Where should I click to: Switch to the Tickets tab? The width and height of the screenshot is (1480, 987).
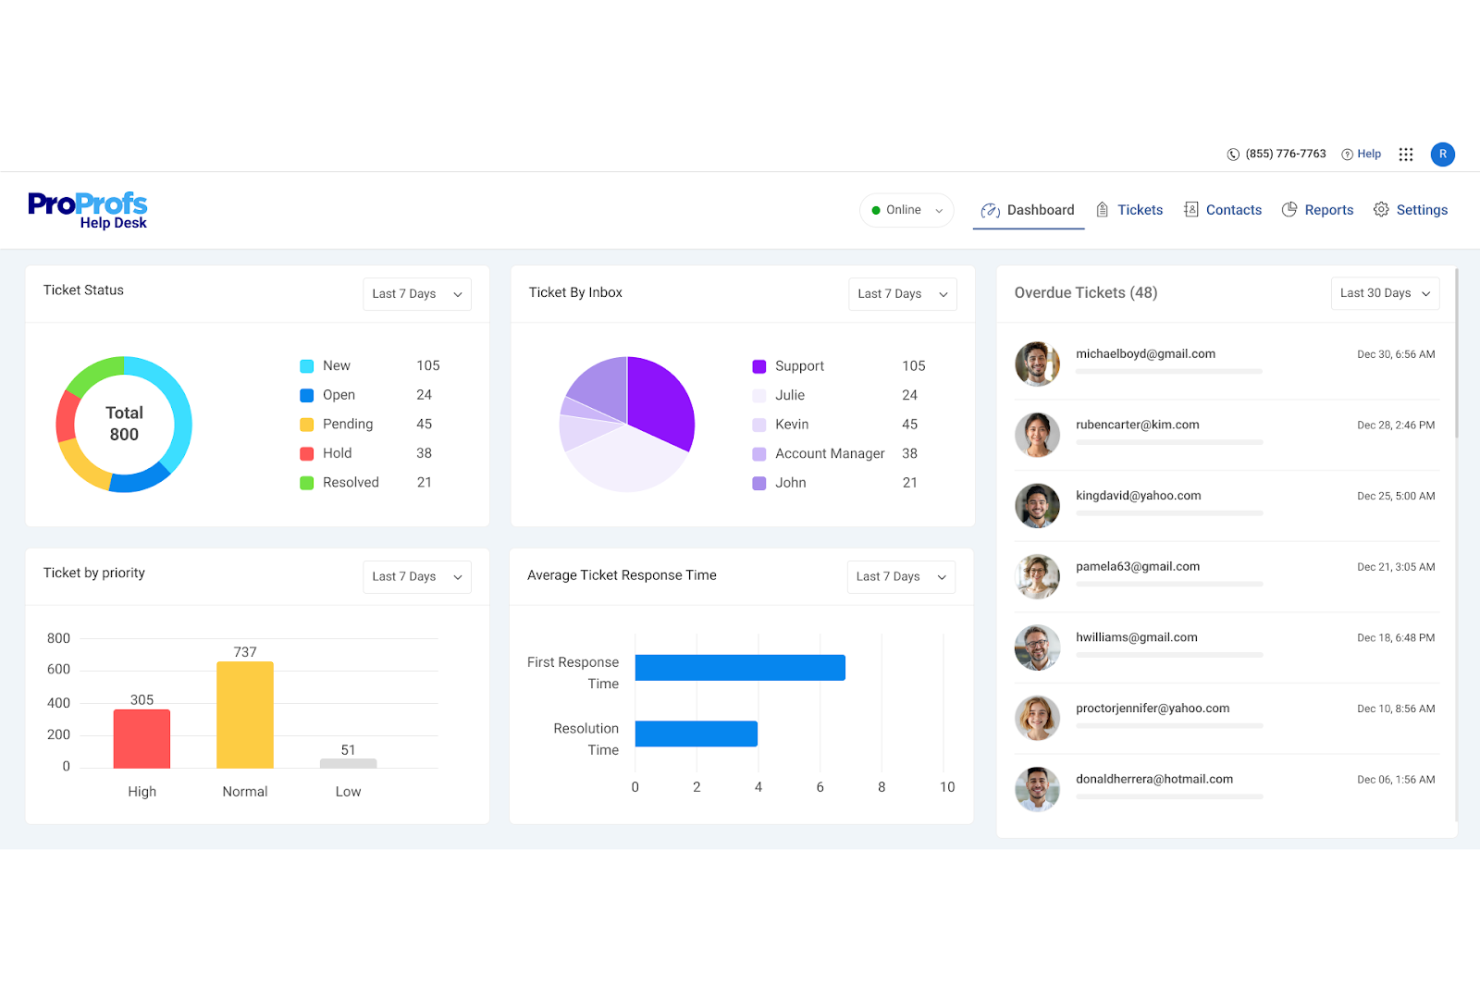tap(1140, 209)
